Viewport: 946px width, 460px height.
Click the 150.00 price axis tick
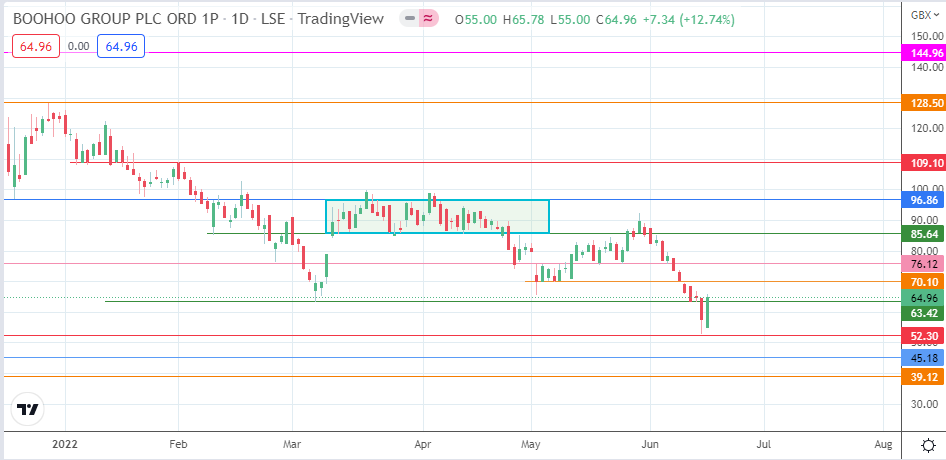coord(927,37)
